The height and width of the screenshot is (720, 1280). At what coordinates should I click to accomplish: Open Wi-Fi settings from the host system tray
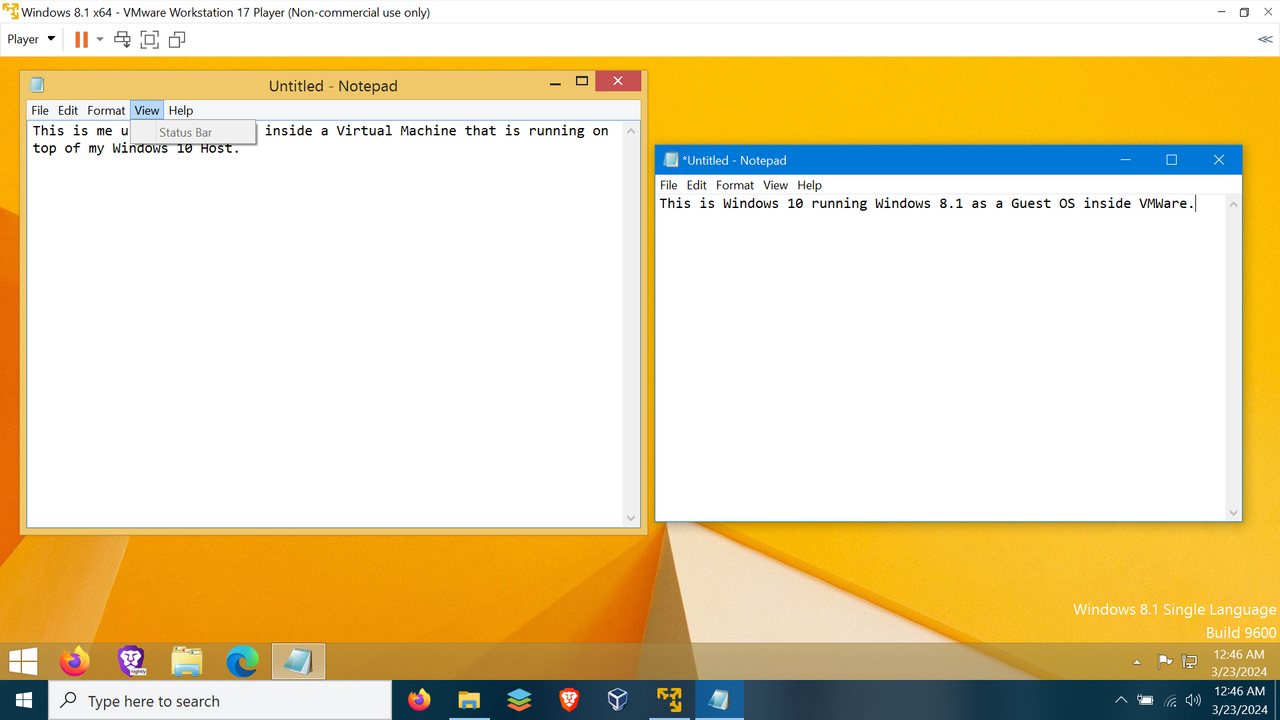click(1170, 701)
